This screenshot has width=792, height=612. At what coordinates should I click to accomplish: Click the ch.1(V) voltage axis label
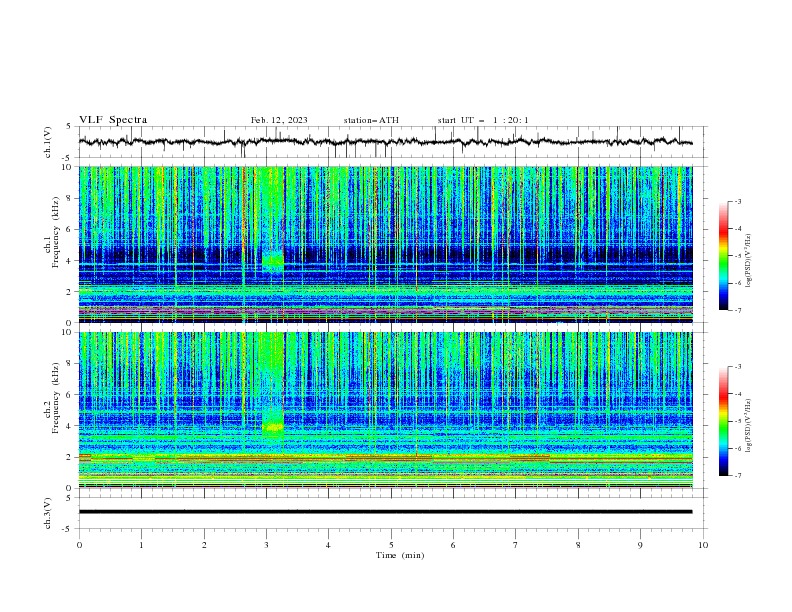48,142
